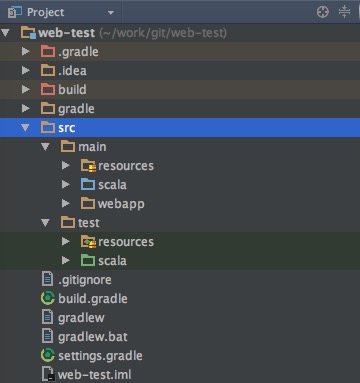Viewport: 360px width, 383px height.
Task: Click main resources folder icon
Action: [x=88, y=166]
